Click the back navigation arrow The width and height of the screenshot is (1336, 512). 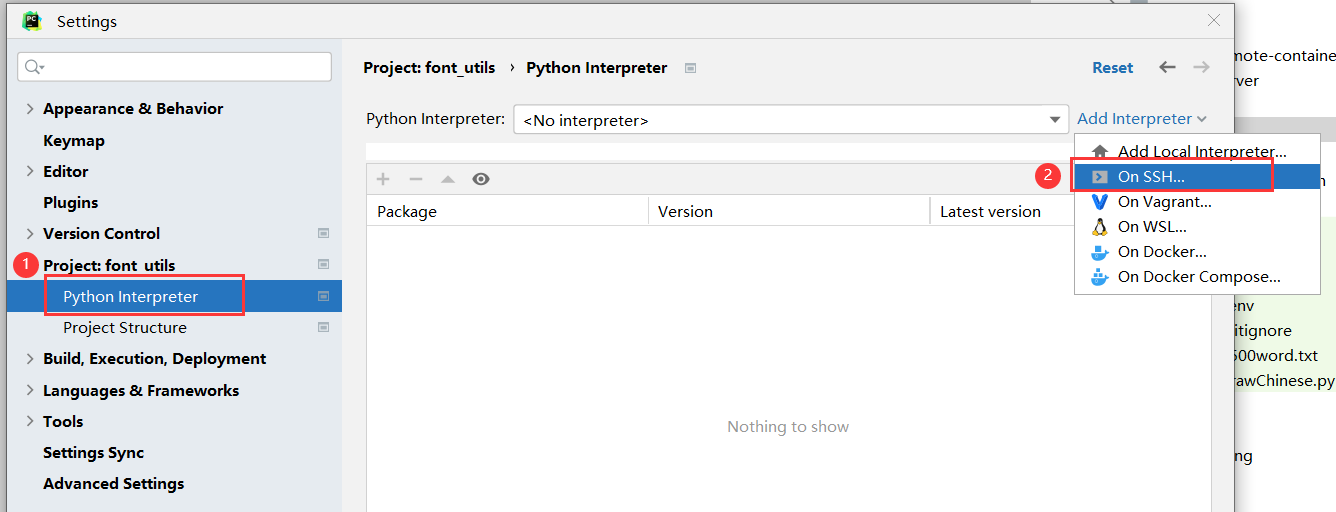[x=1167, y=67]
